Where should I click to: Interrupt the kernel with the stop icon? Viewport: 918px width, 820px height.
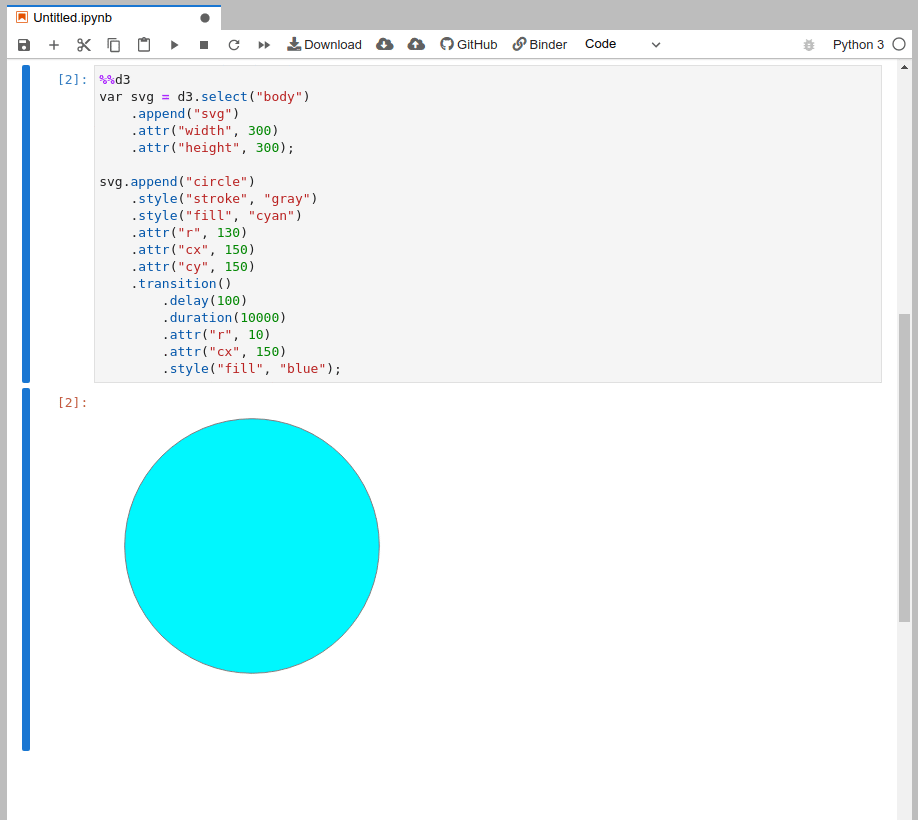[x=204, y=45]
